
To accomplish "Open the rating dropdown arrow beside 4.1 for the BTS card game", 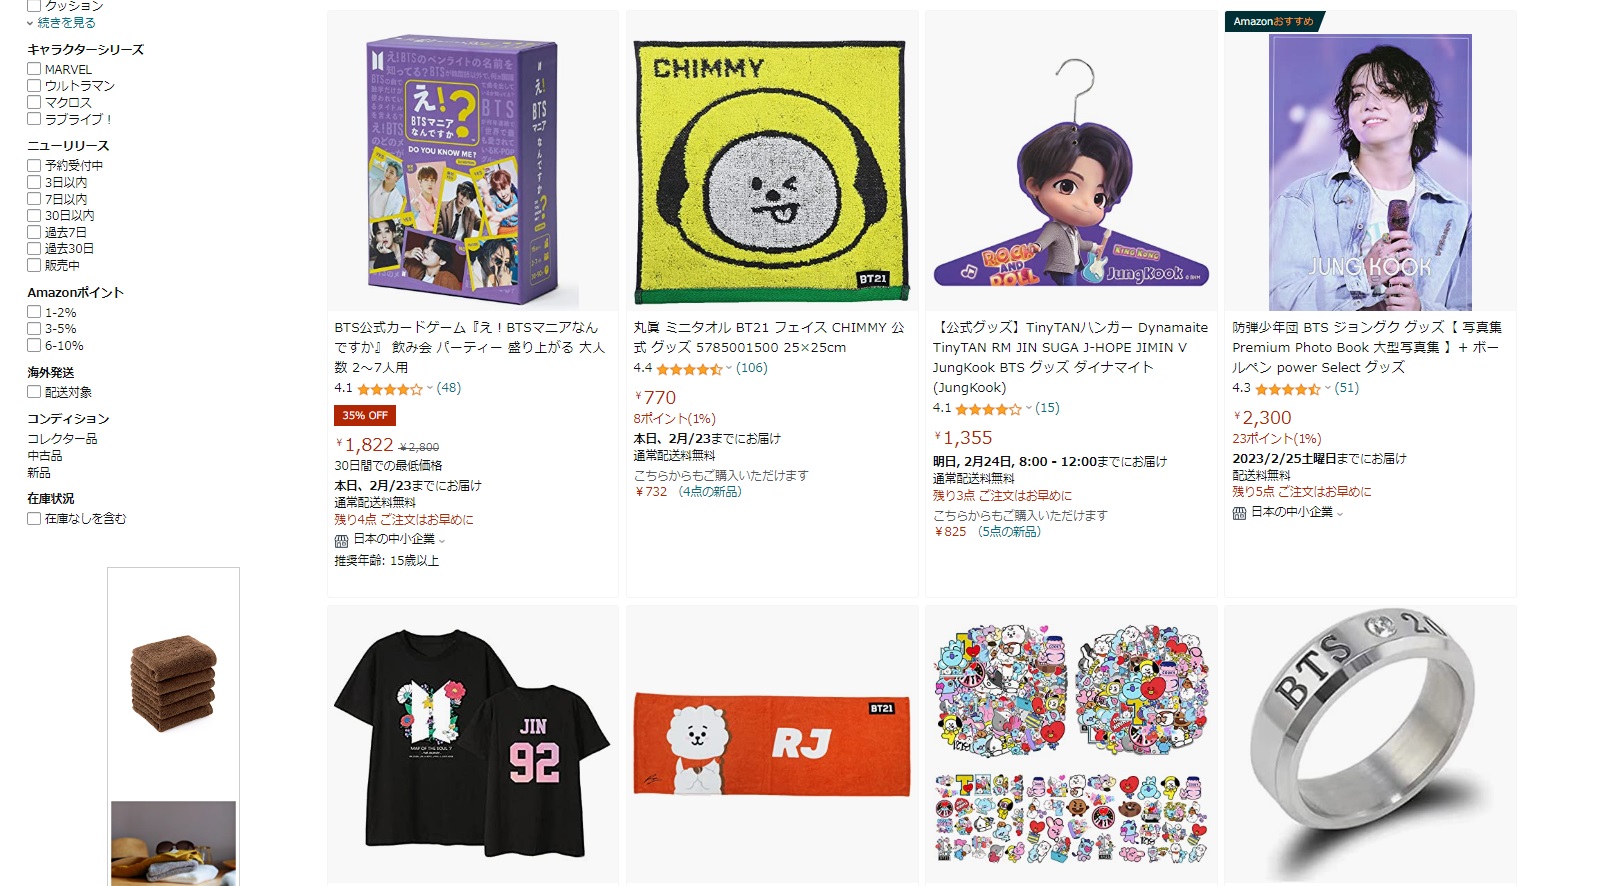I will pyautogui.click(x=430, y=388).
